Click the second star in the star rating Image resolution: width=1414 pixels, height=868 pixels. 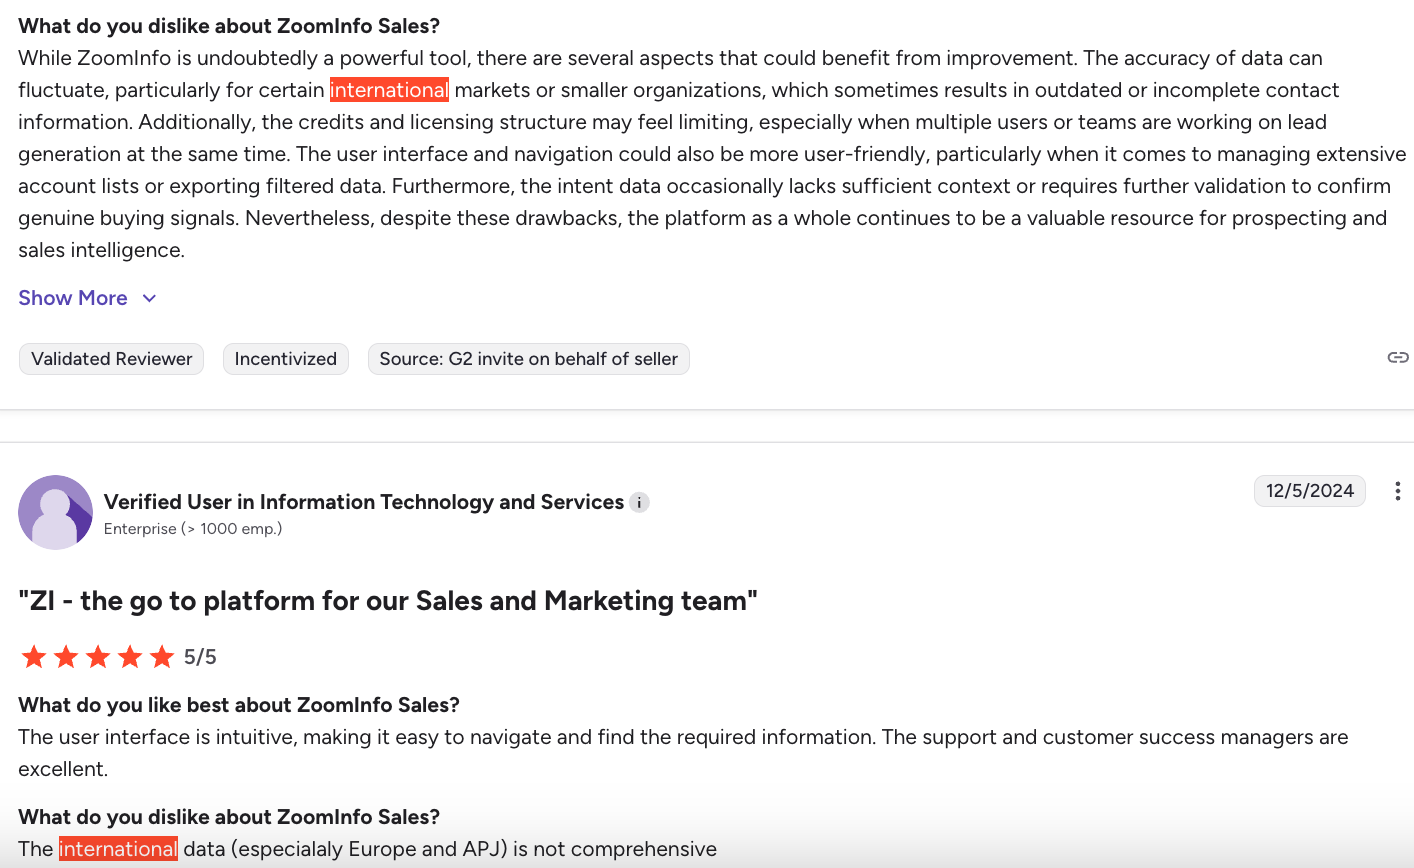coord(65,656)
